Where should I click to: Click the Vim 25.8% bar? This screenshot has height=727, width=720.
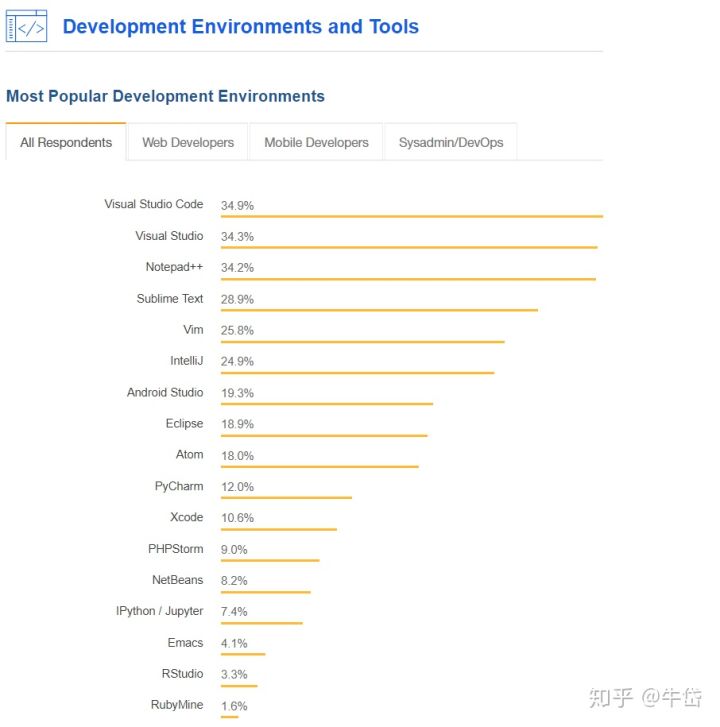362,341
